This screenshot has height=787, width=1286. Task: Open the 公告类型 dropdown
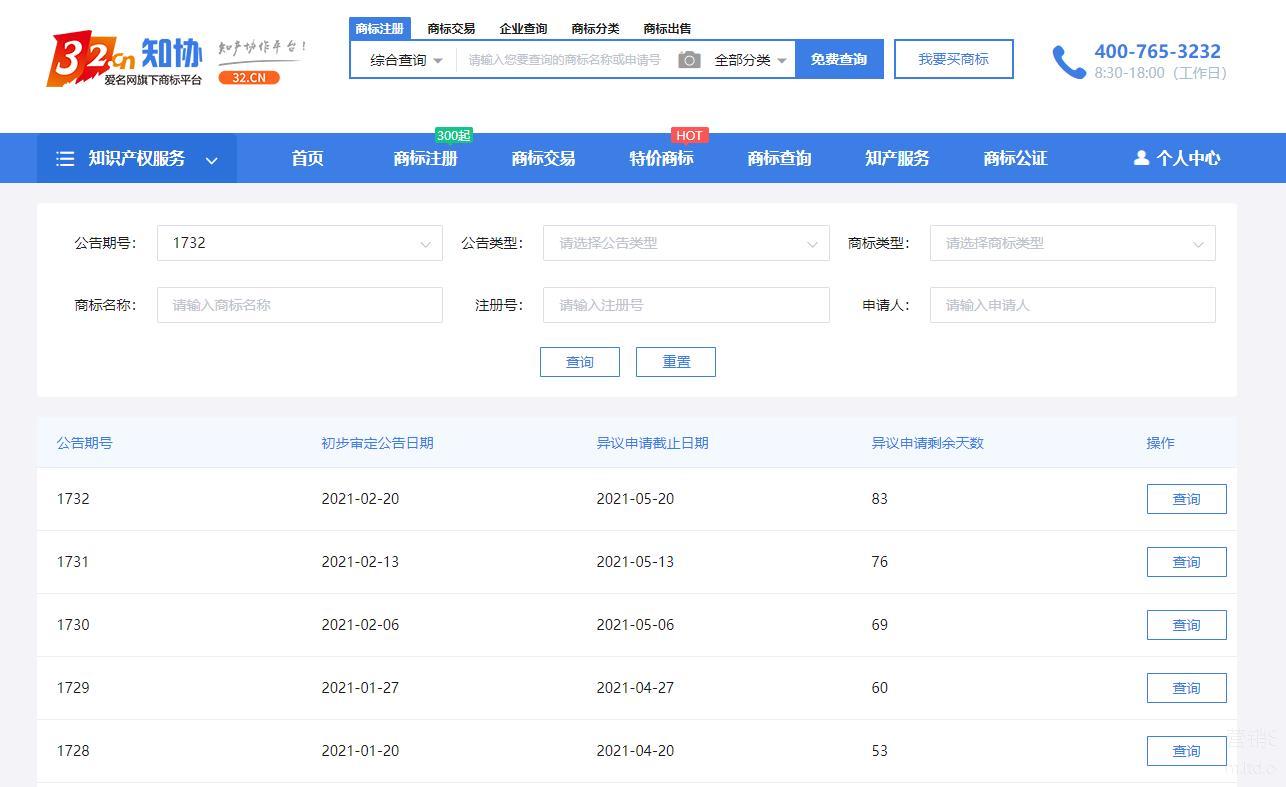[x=685, y=243]
